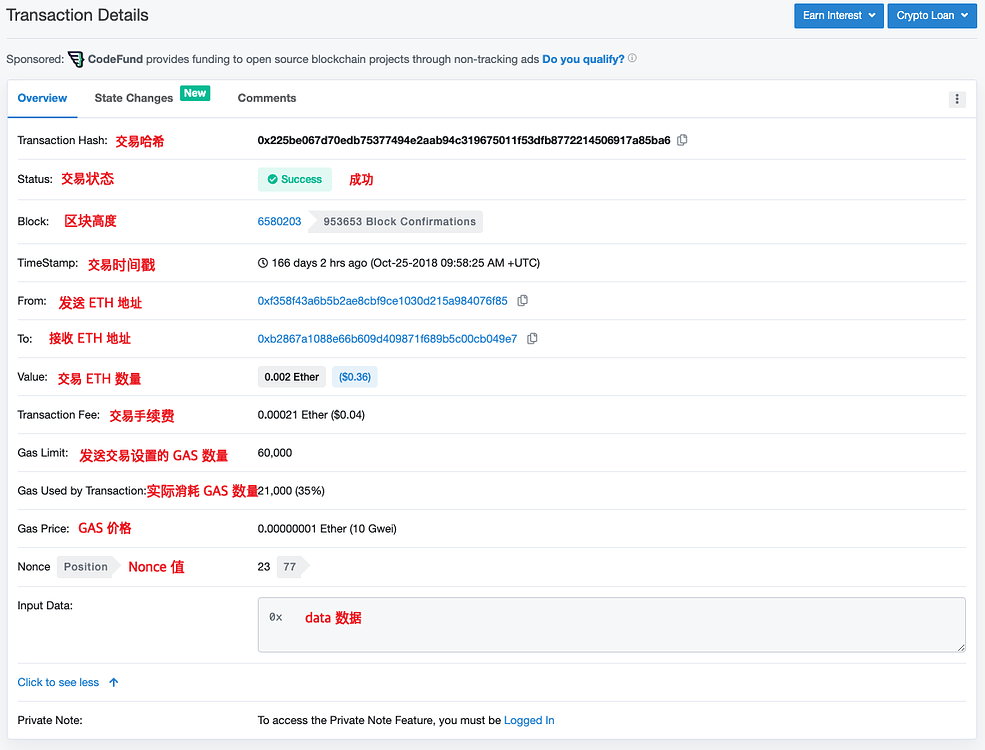Click the Logged In link for Private Note

tap(529, 720)
